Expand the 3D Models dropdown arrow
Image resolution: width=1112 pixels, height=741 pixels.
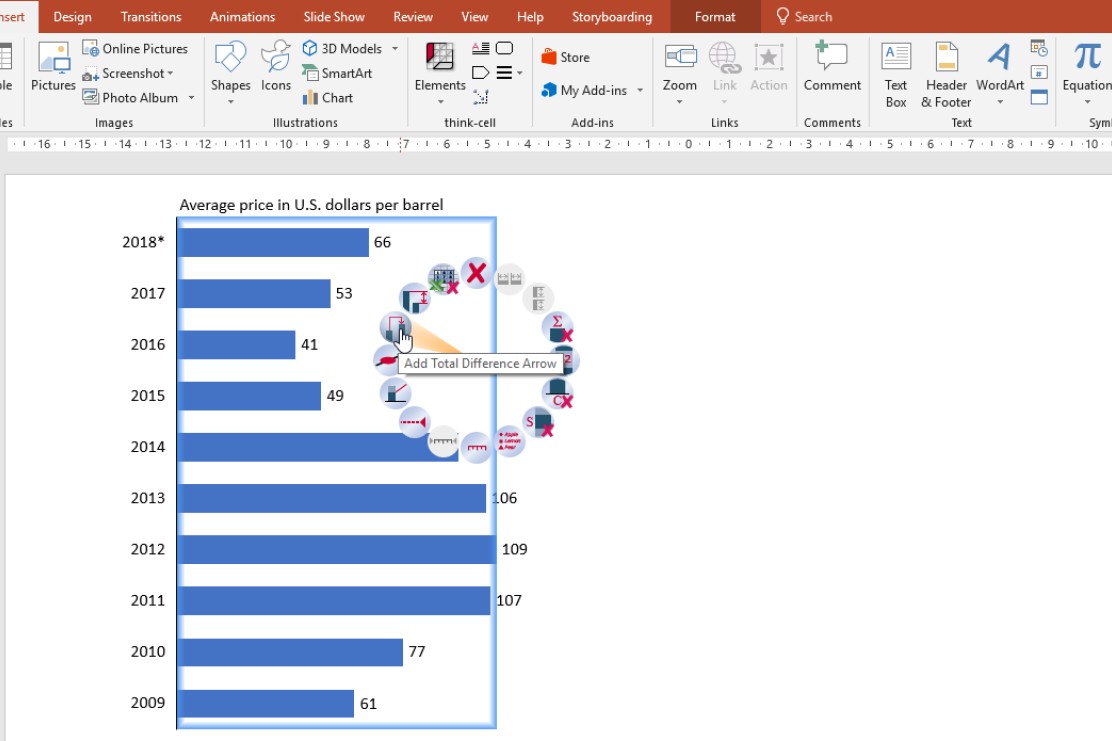[x=395, y=48]
